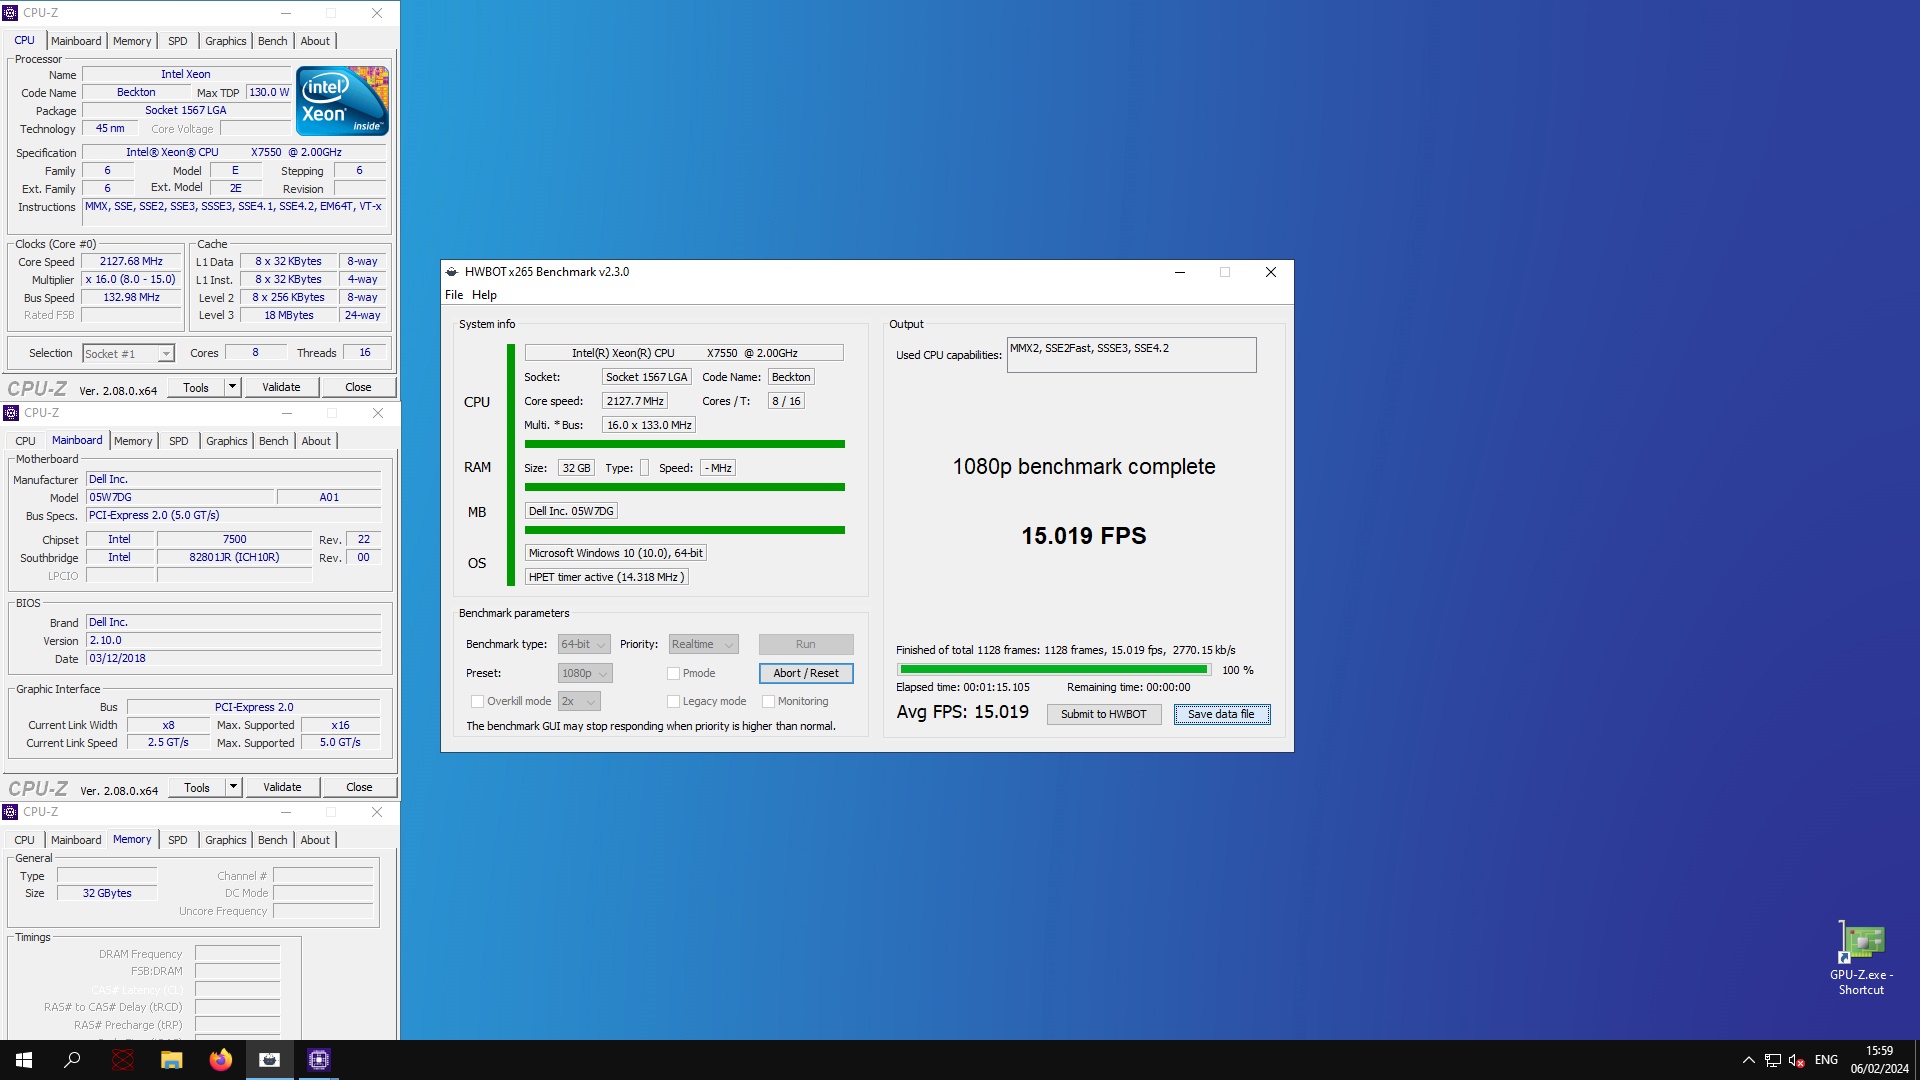Click the Intel Xeon inside logo
The image size is (1920, 1080).
coord(342,101)
